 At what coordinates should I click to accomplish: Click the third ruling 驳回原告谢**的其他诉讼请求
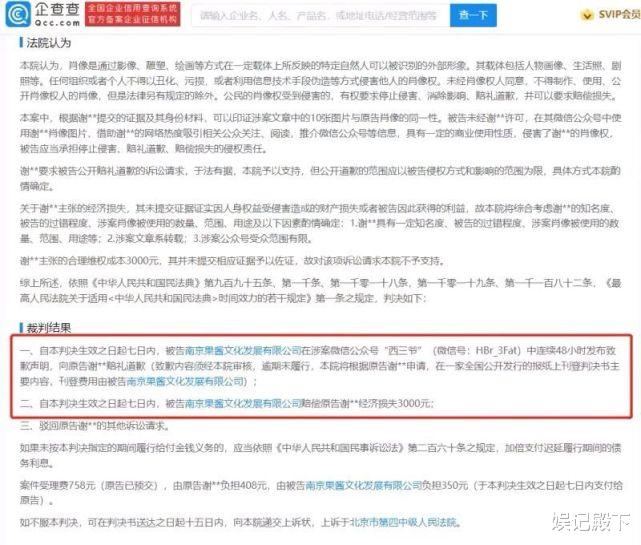95,426
